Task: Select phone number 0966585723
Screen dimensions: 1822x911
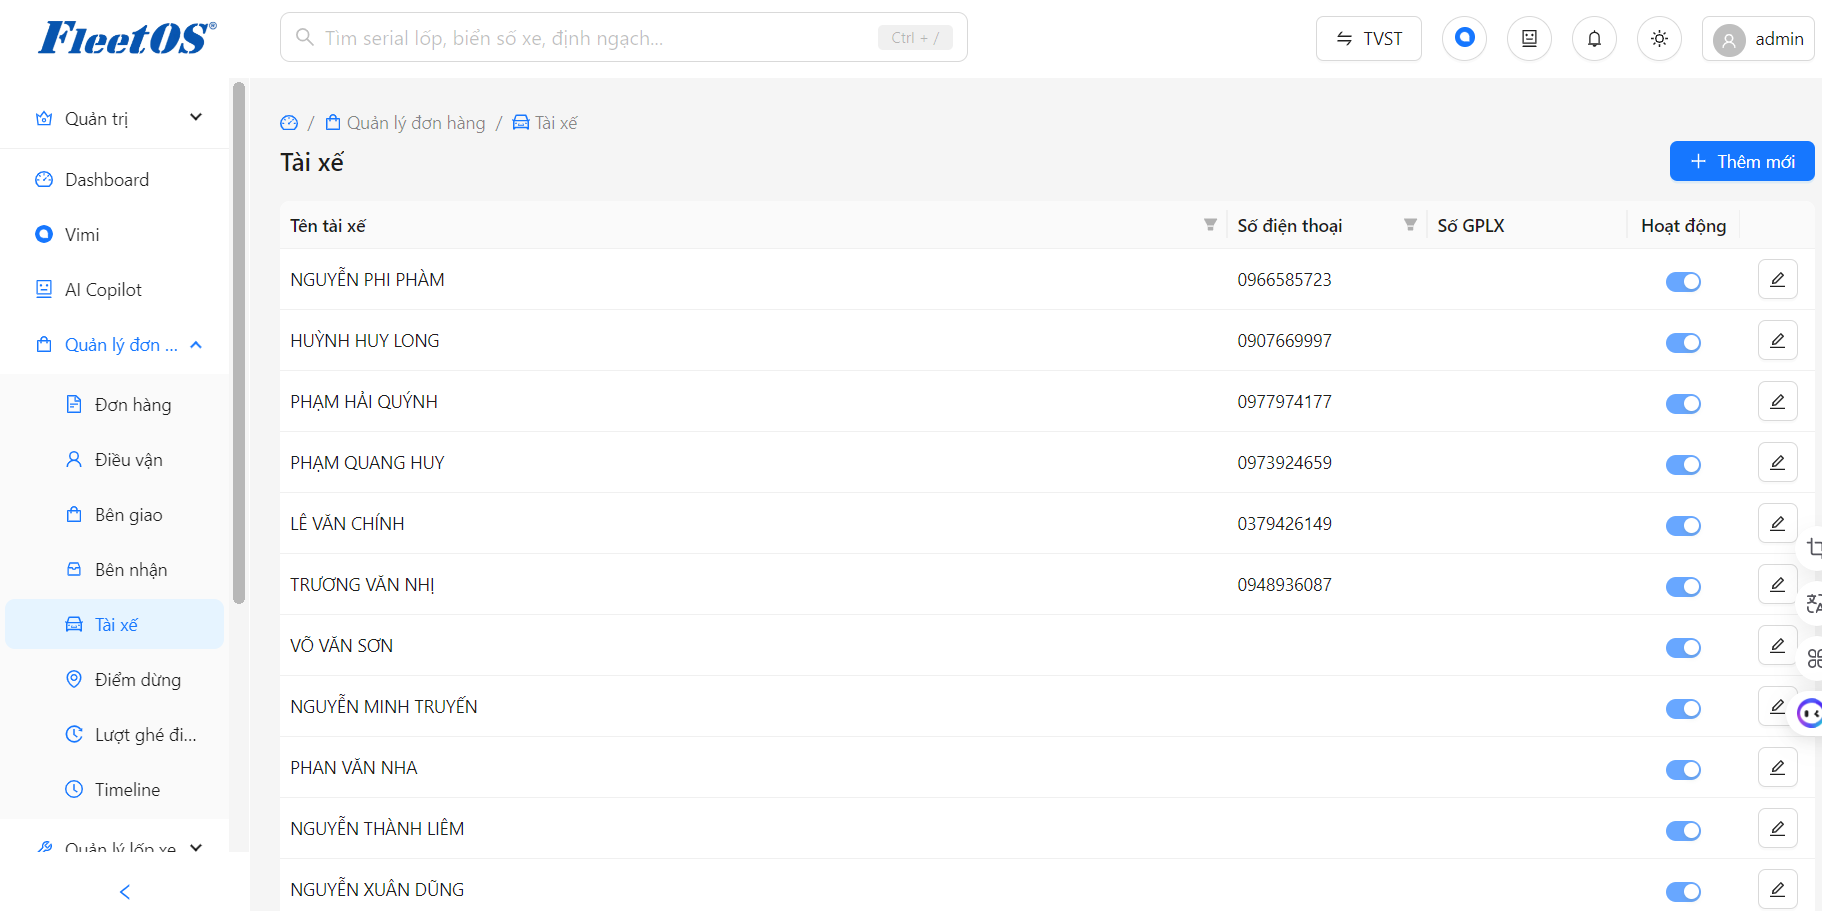Action: tap(1284, 279)
